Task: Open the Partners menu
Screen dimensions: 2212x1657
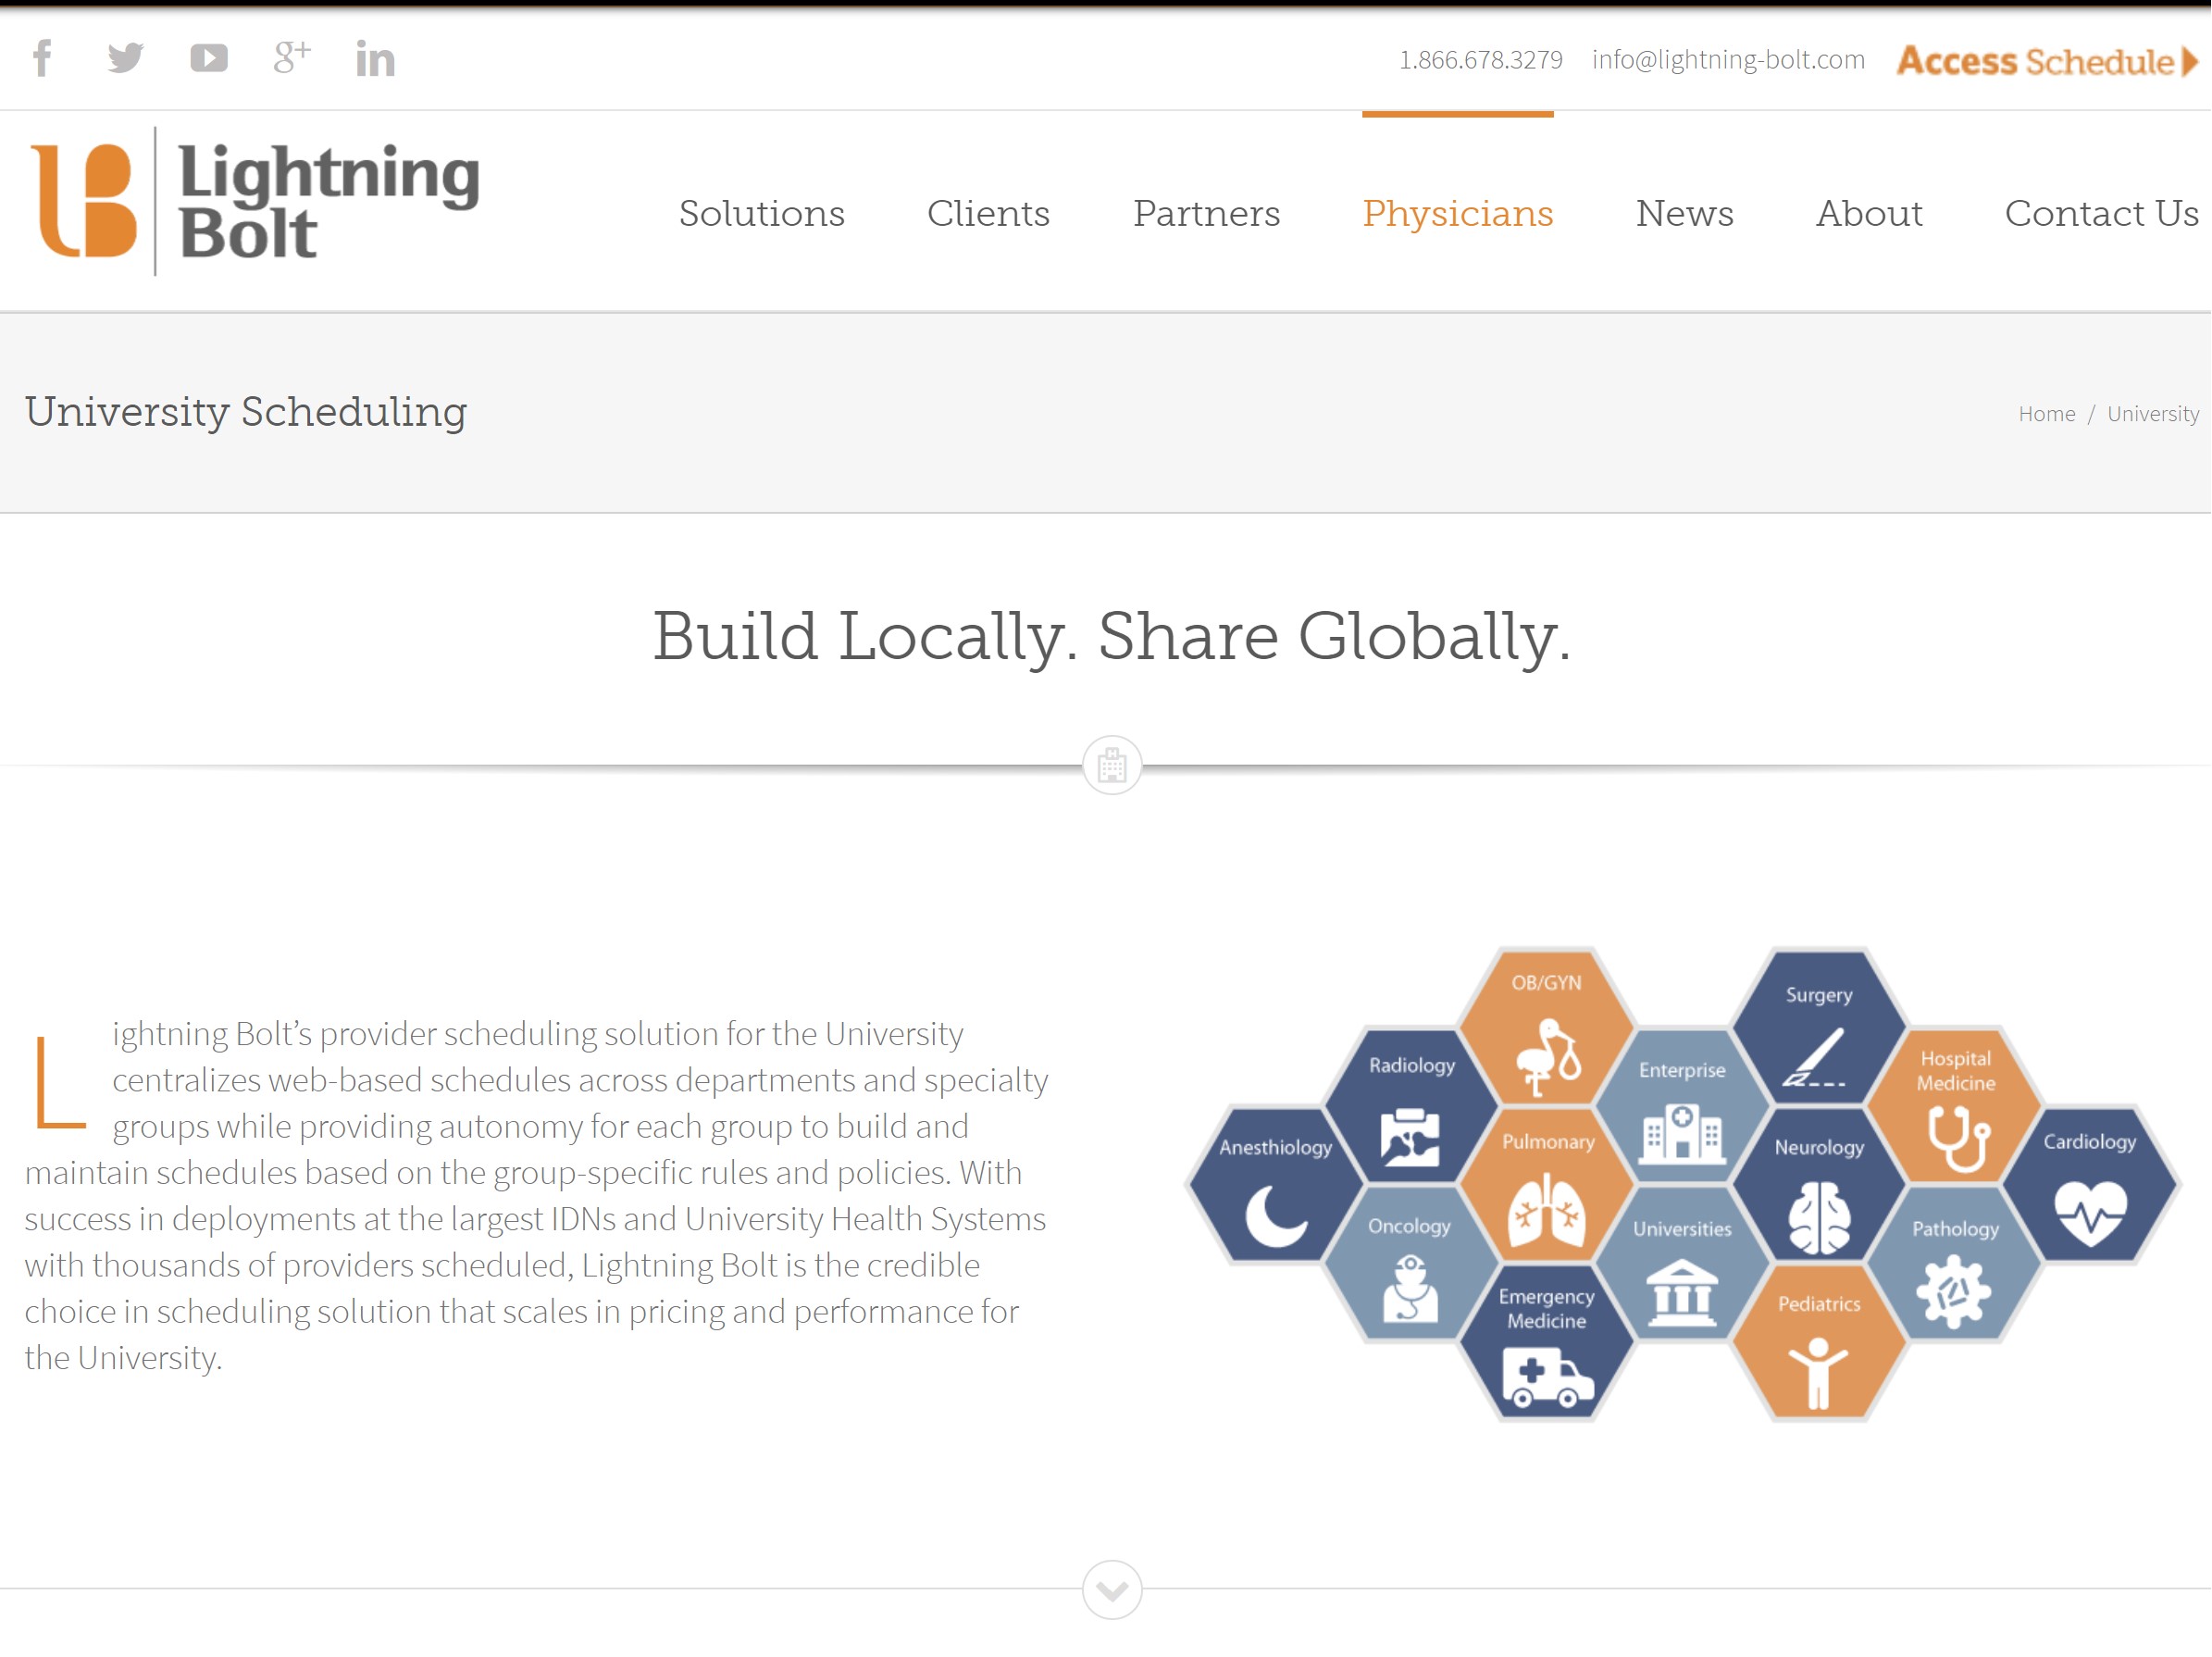Action: [1206, 213]
